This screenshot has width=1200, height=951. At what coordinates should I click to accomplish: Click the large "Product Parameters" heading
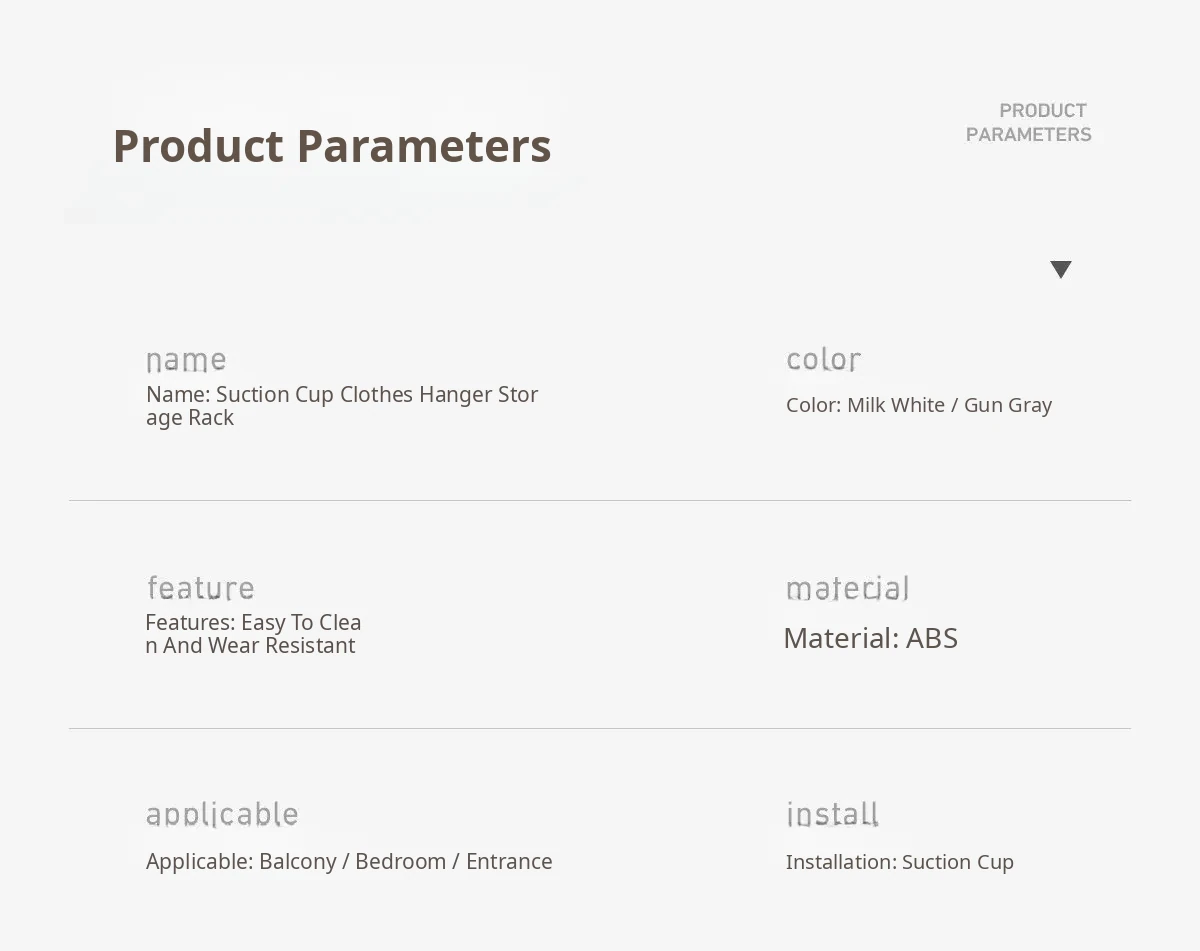[332, 146]
